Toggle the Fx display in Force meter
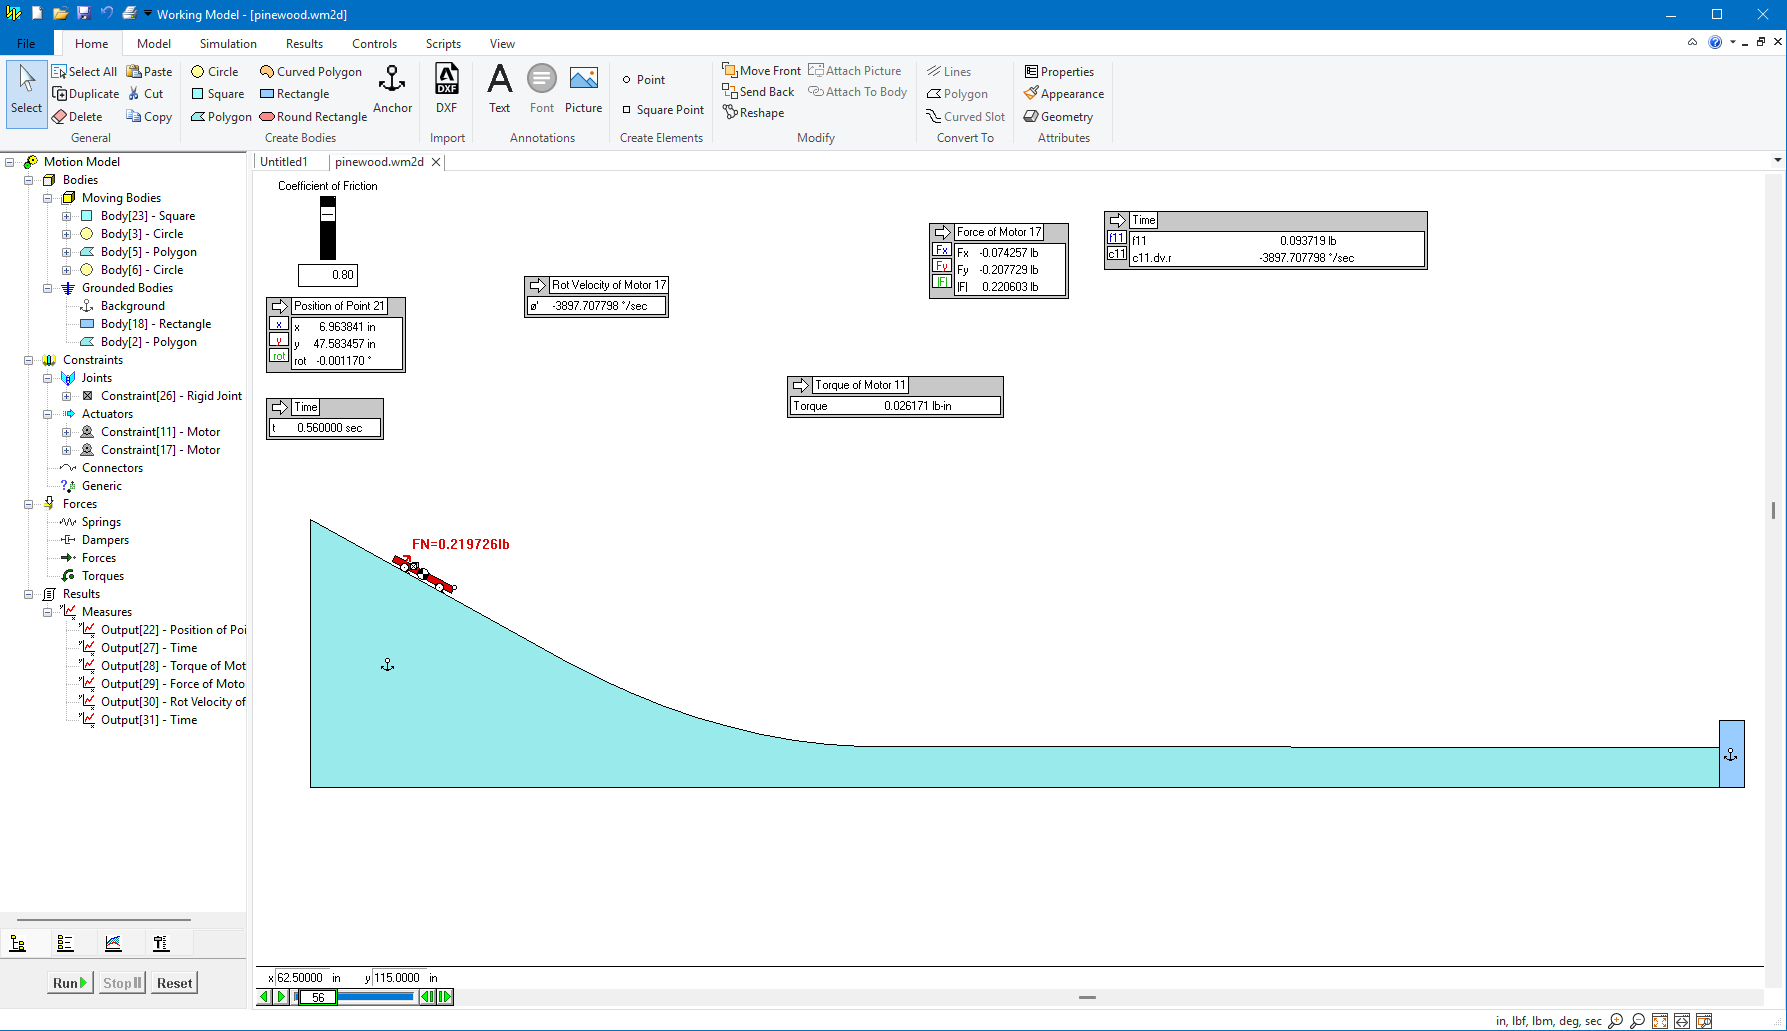This screenshot has height=1031, width=1787. (x=942, y=250)
